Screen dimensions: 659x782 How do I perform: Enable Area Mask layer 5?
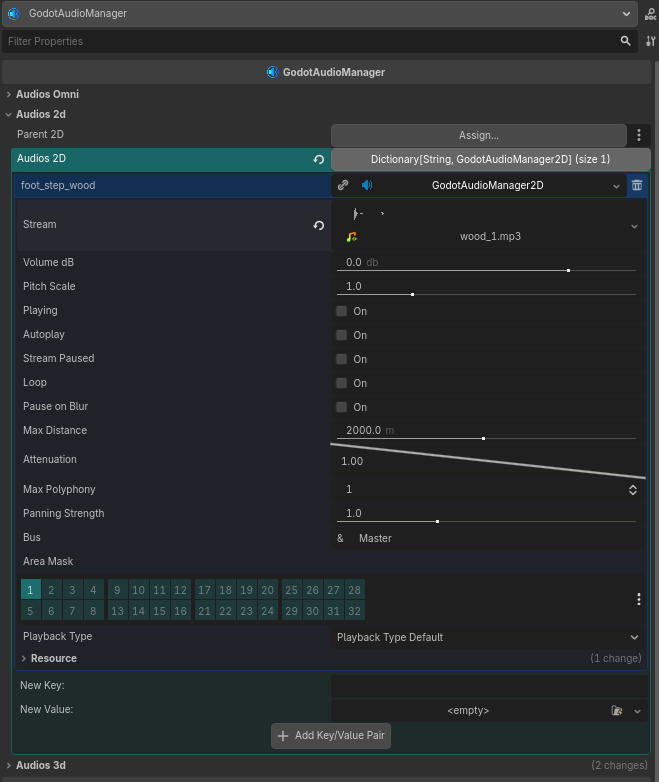point(30,611)
